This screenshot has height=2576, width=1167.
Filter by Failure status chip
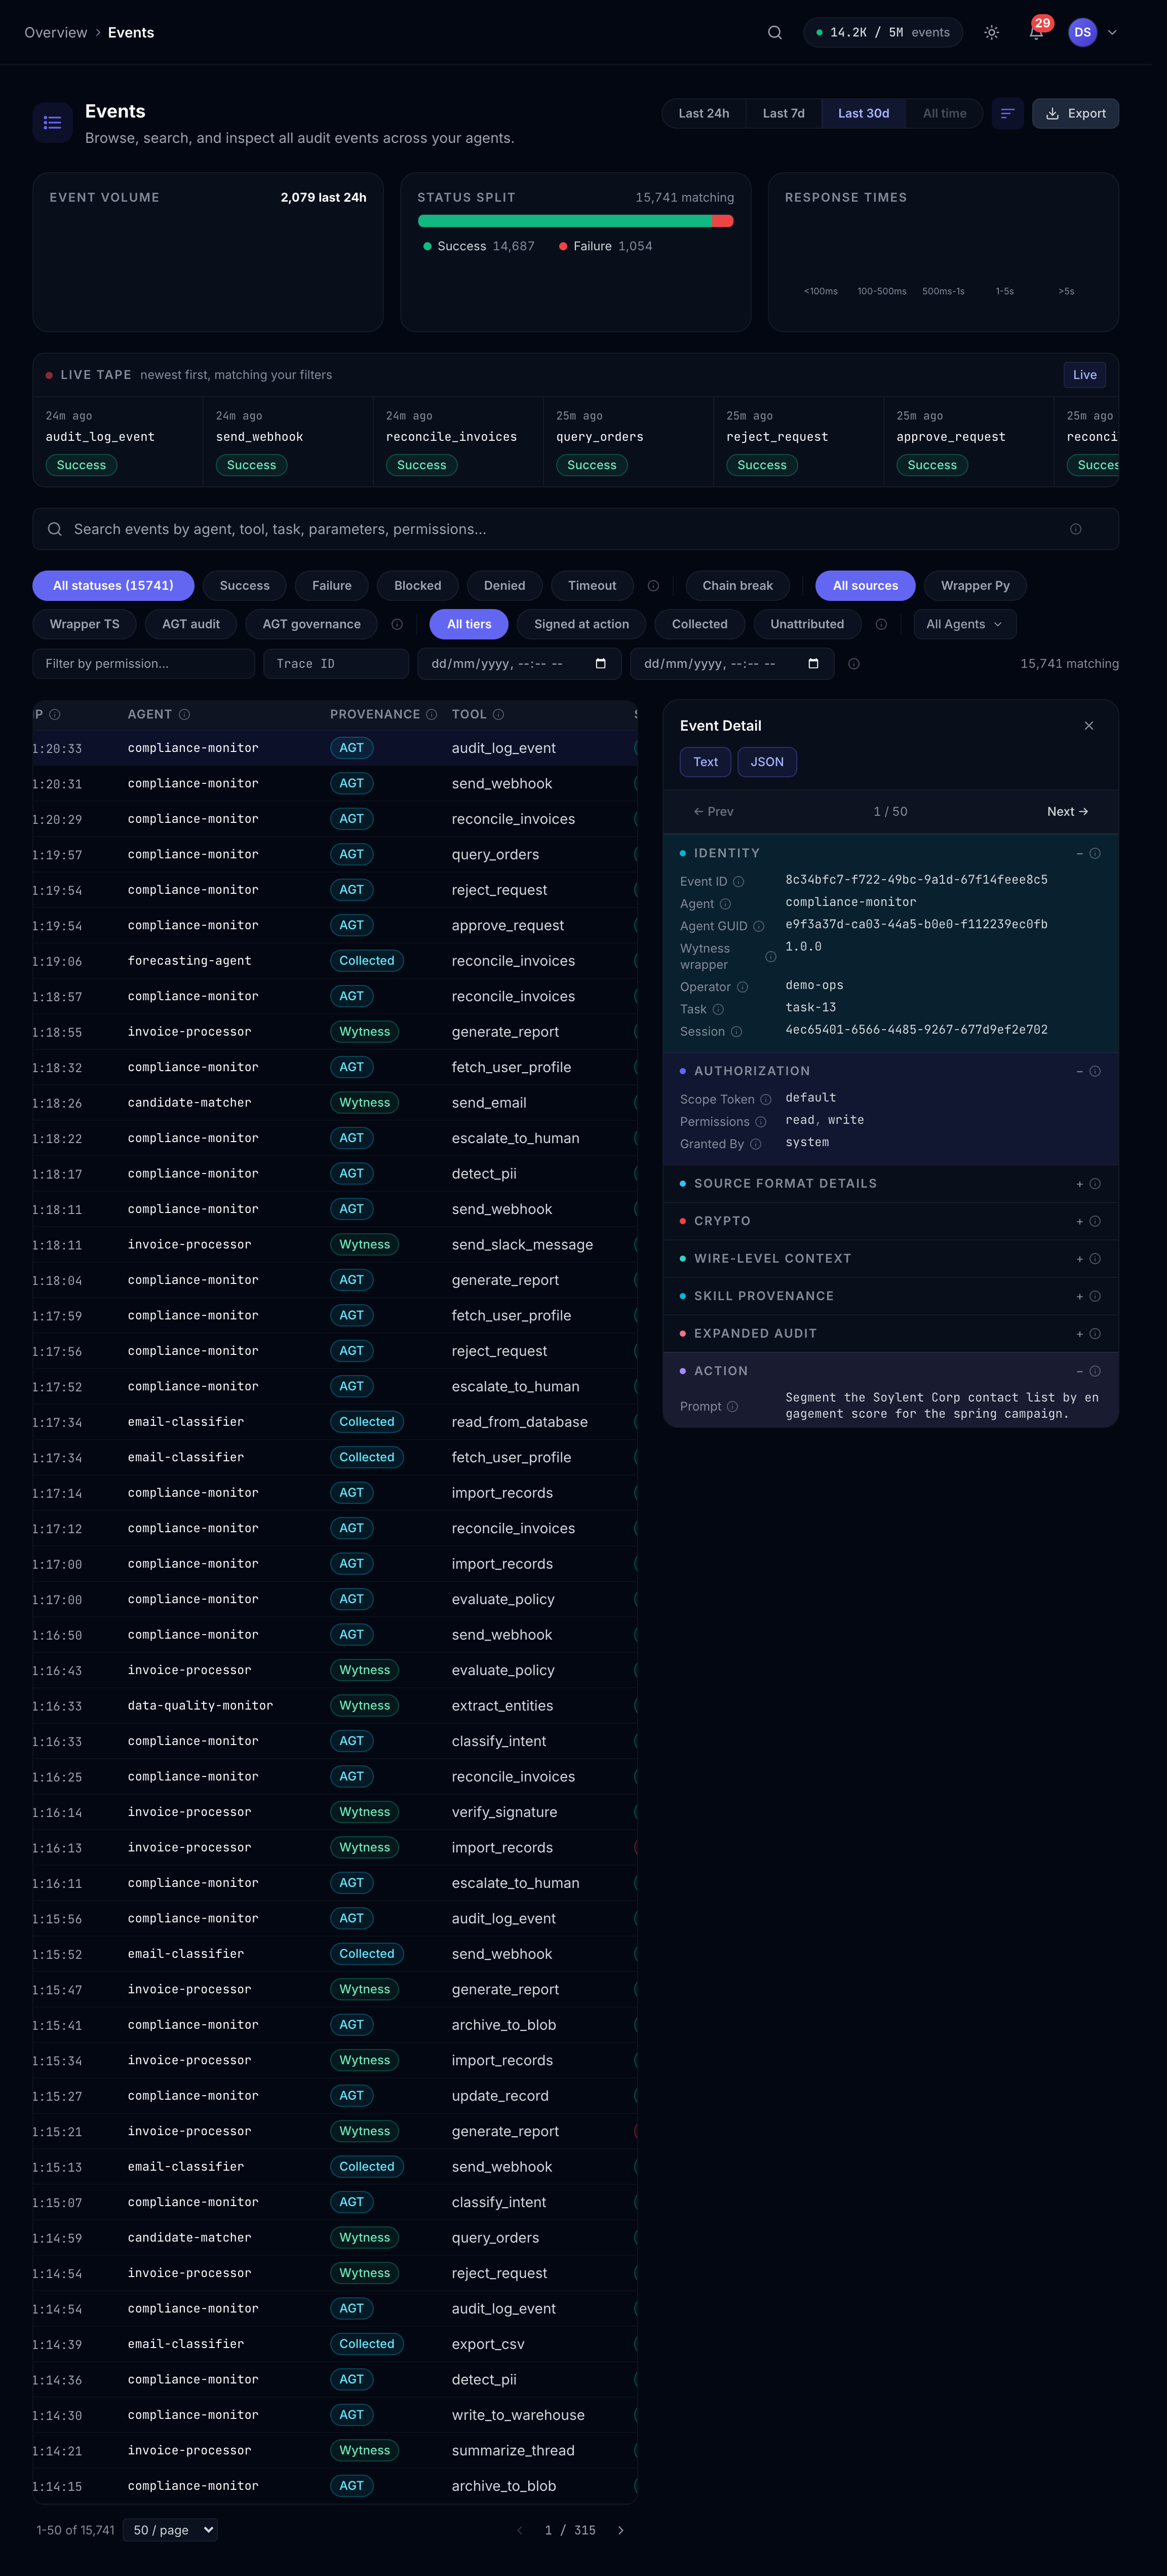332,586
